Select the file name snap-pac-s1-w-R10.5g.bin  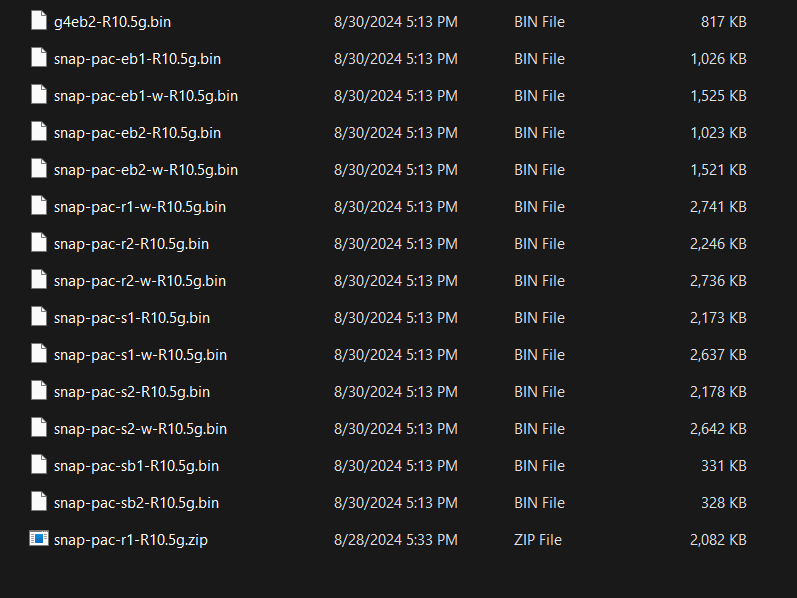[x=140, y=355]
